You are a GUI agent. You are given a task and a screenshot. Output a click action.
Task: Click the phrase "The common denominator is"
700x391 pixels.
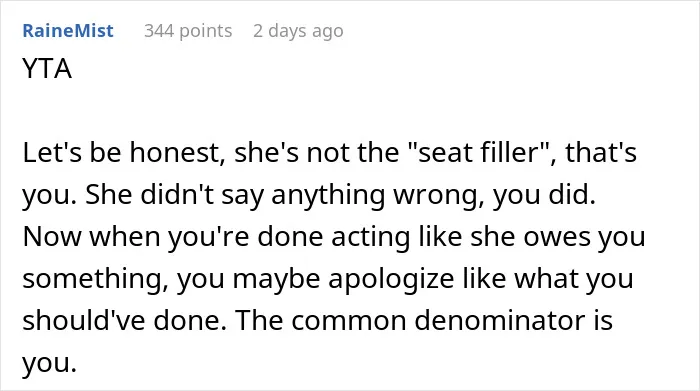[x=424, y=320]
